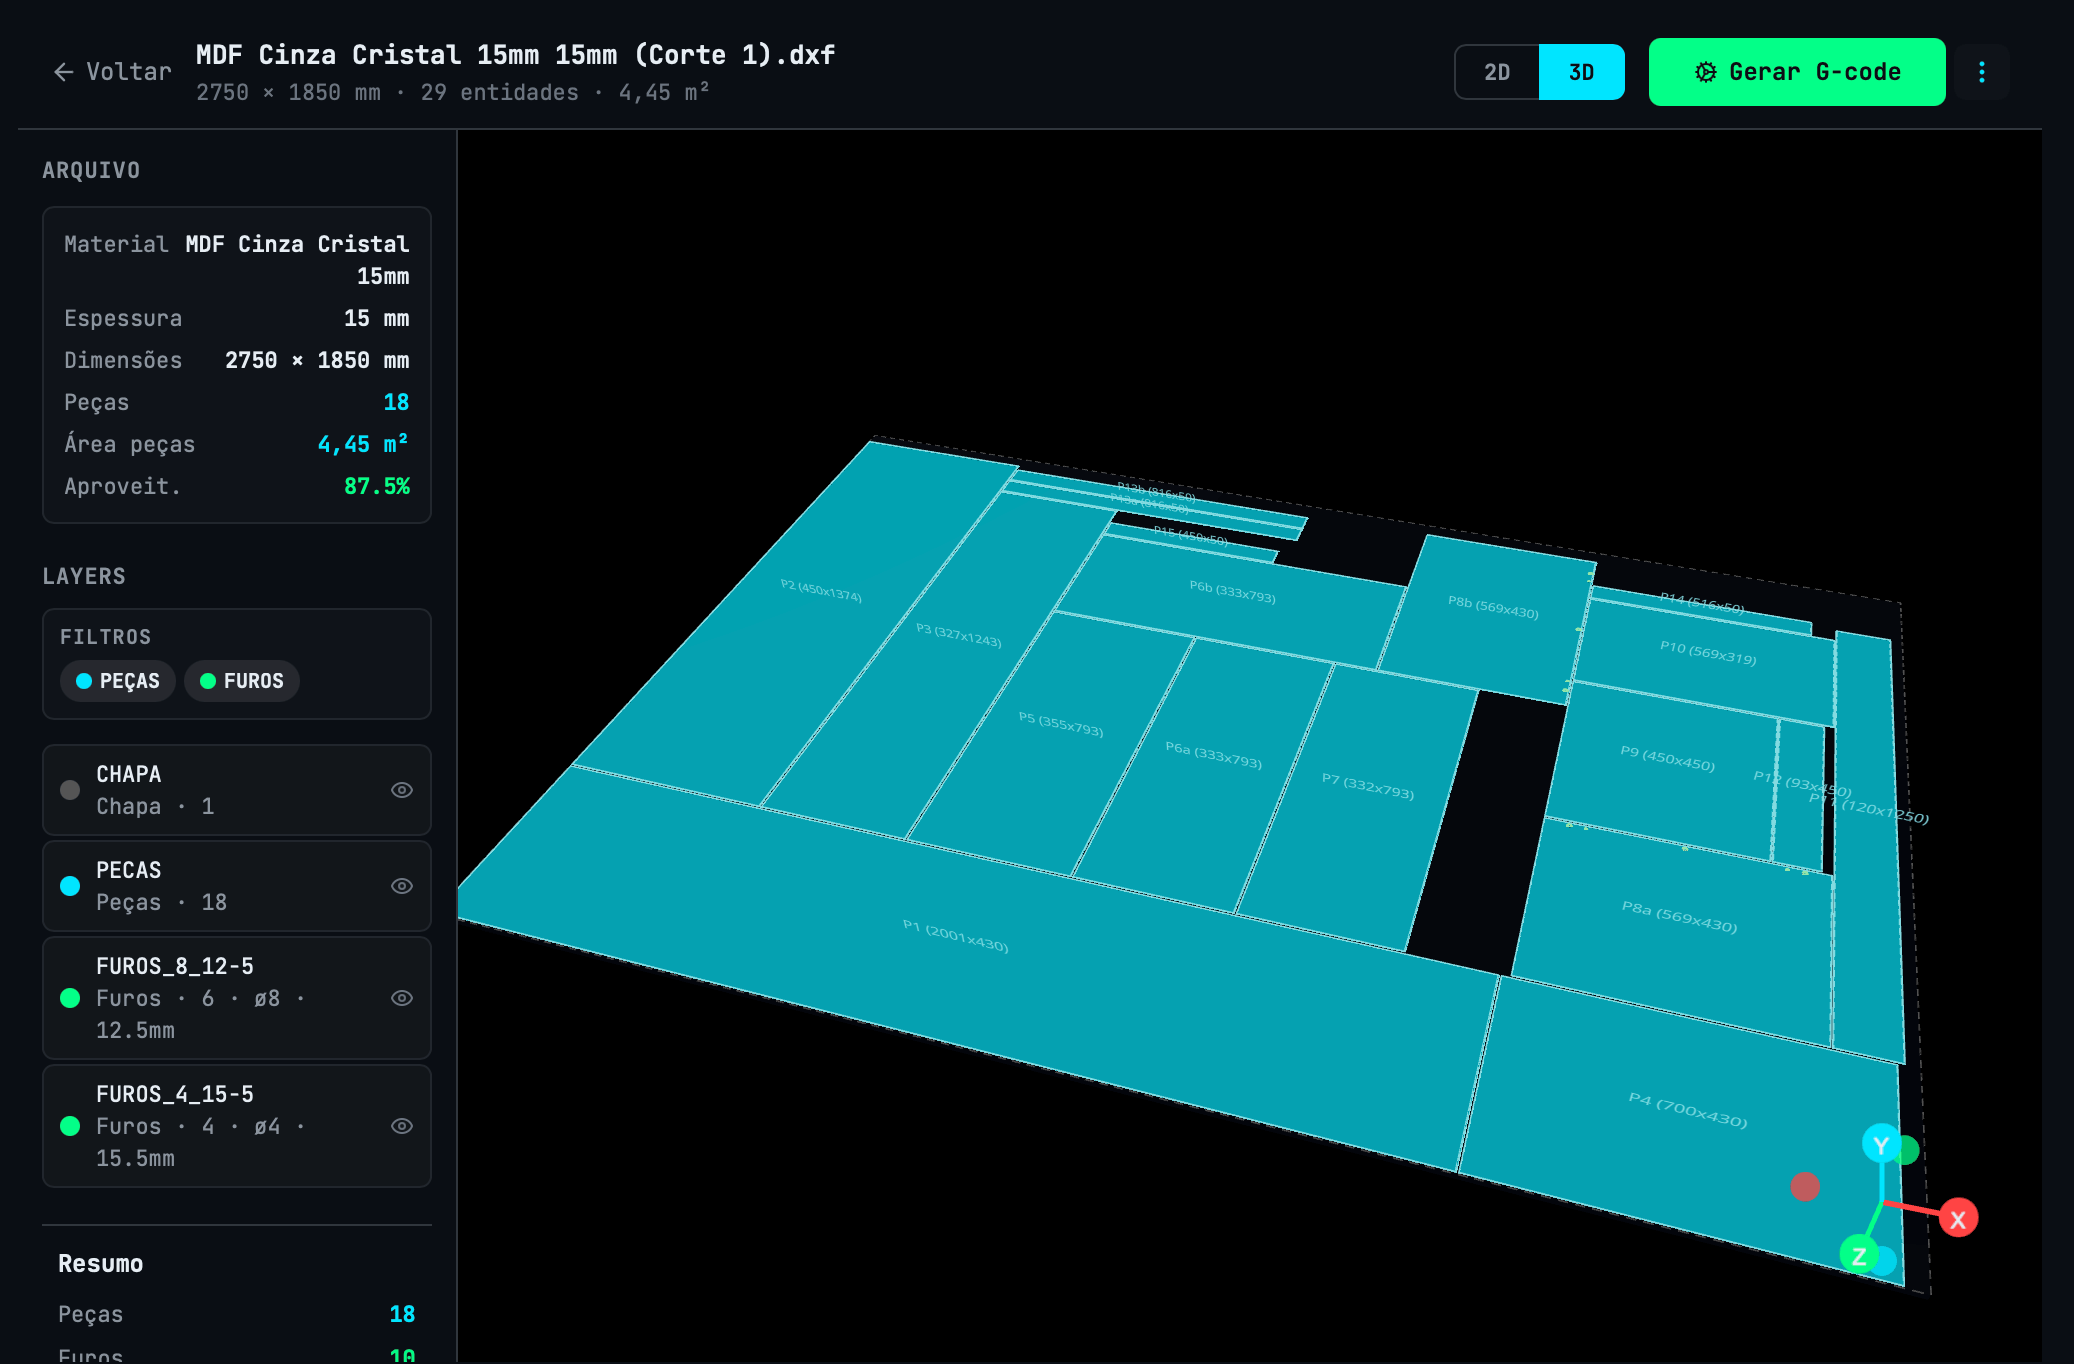
Task: Hide the CHAPA layer with eye icon
Action: 401,790
